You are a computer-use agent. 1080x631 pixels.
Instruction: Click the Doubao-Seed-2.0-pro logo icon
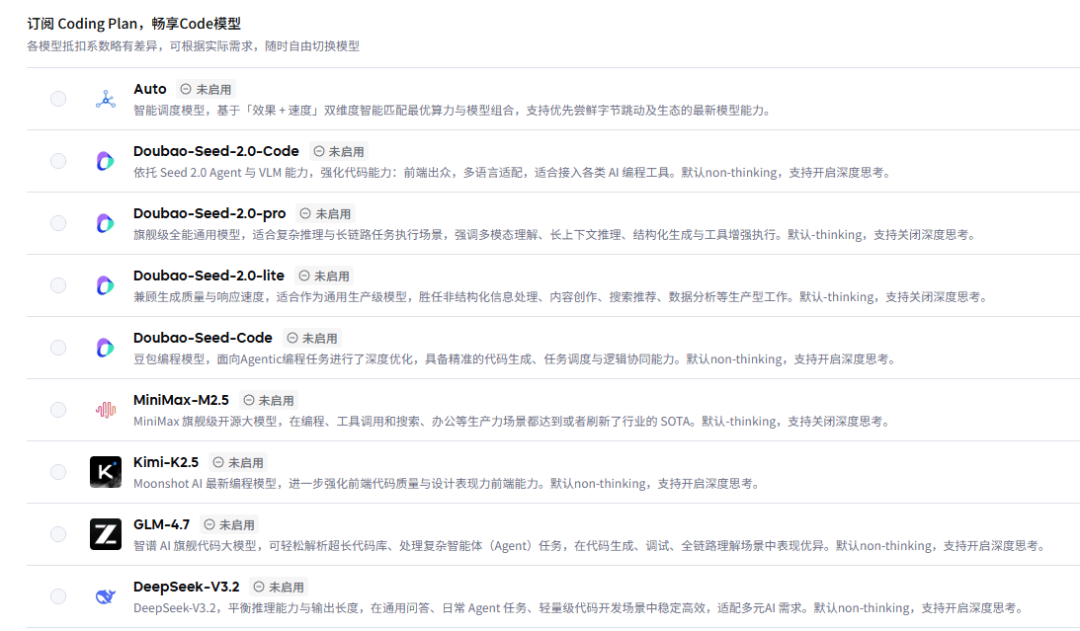pos(105,223)
